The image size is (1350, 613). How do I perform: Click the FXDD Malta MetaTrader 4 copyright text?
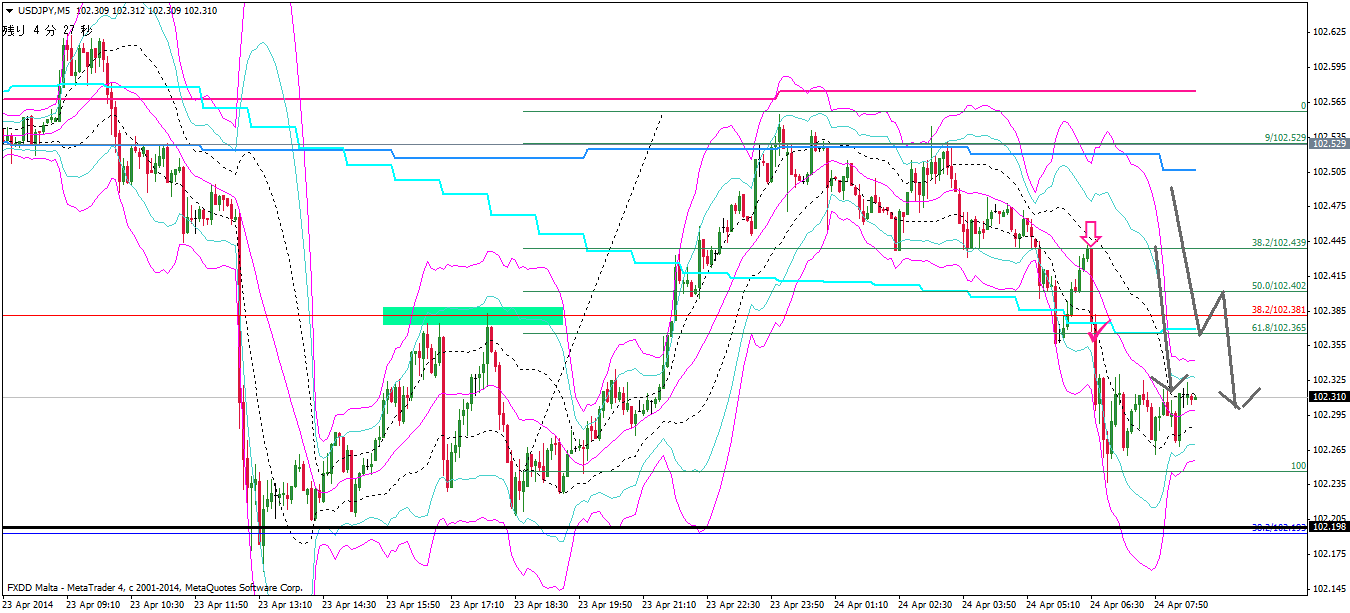[x=154, y=588]
